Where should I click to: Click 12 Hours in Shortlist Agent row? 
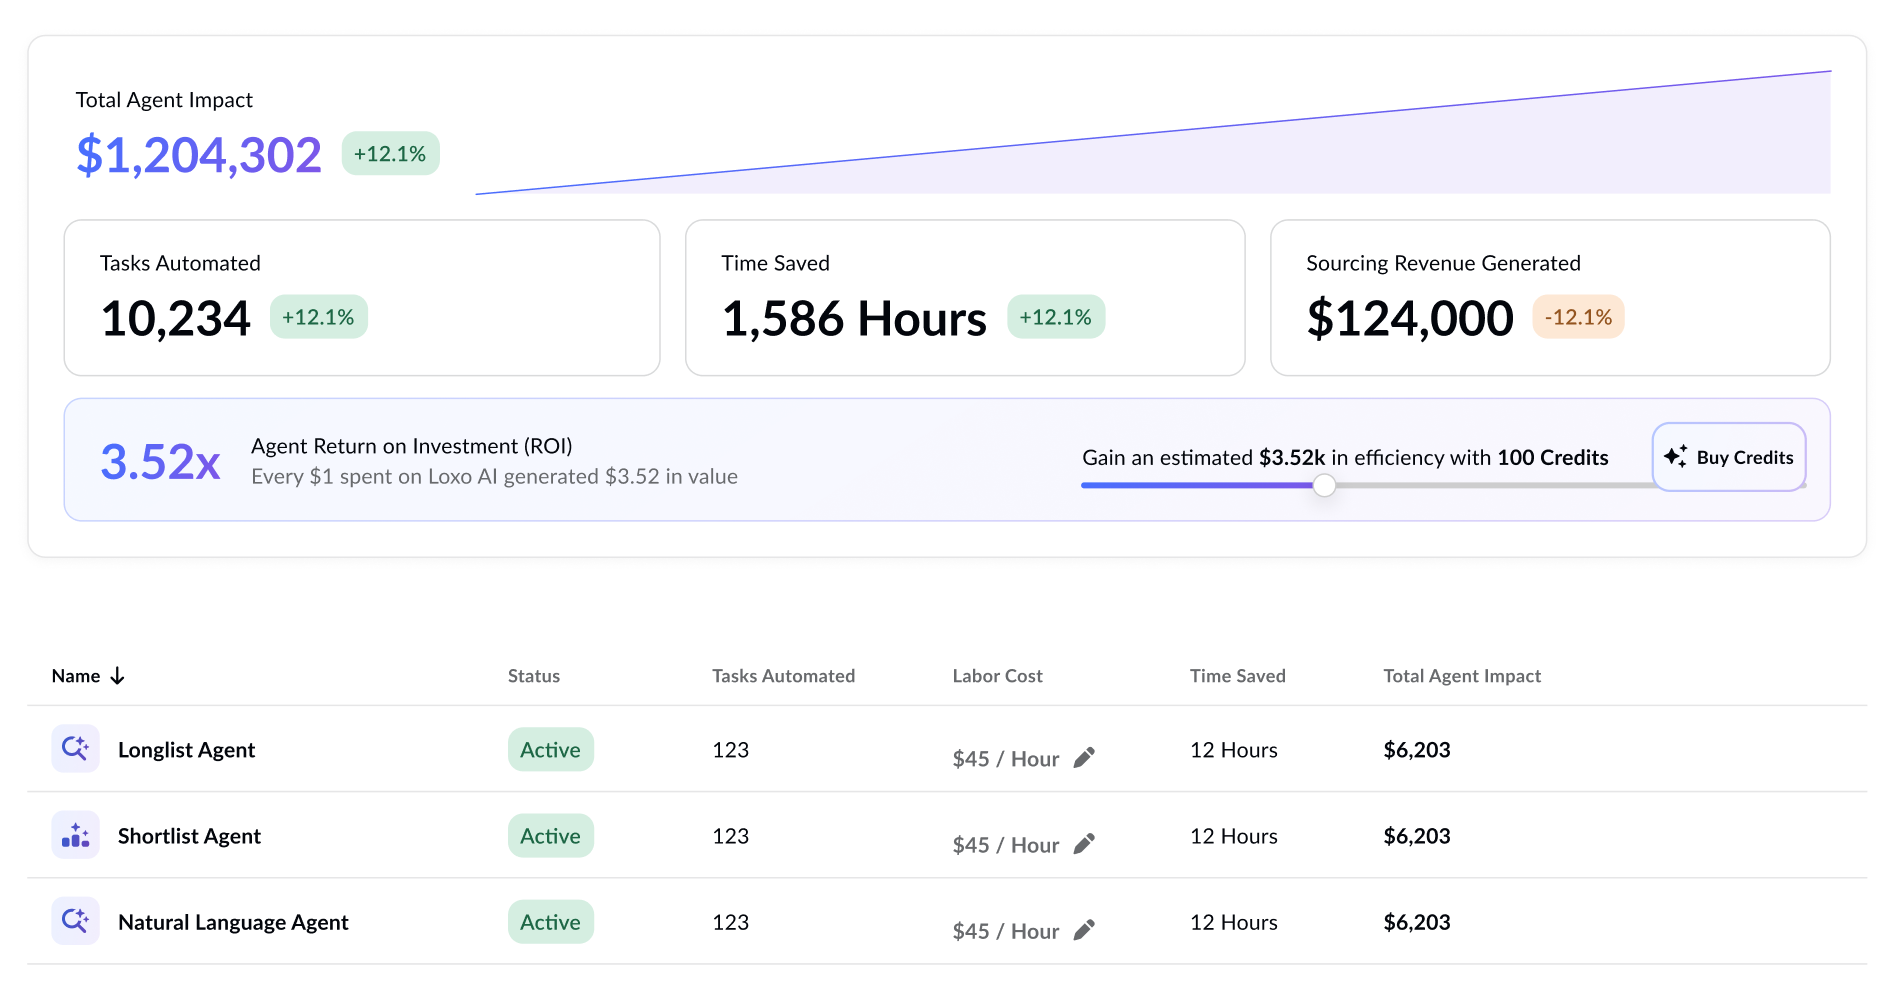(1234, 836)
